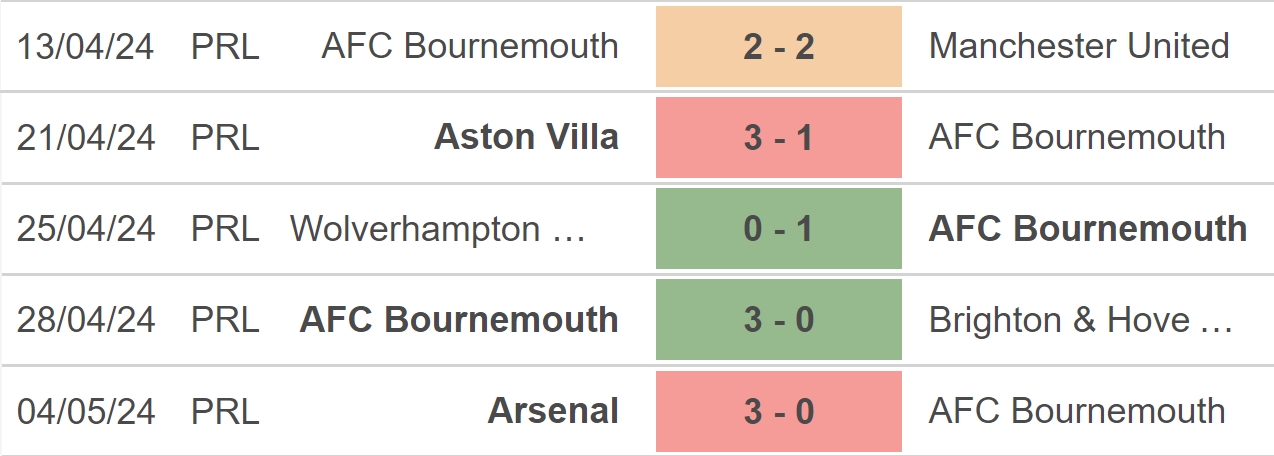
Task: Select the 13/04/24 match date
Action: 86,46
